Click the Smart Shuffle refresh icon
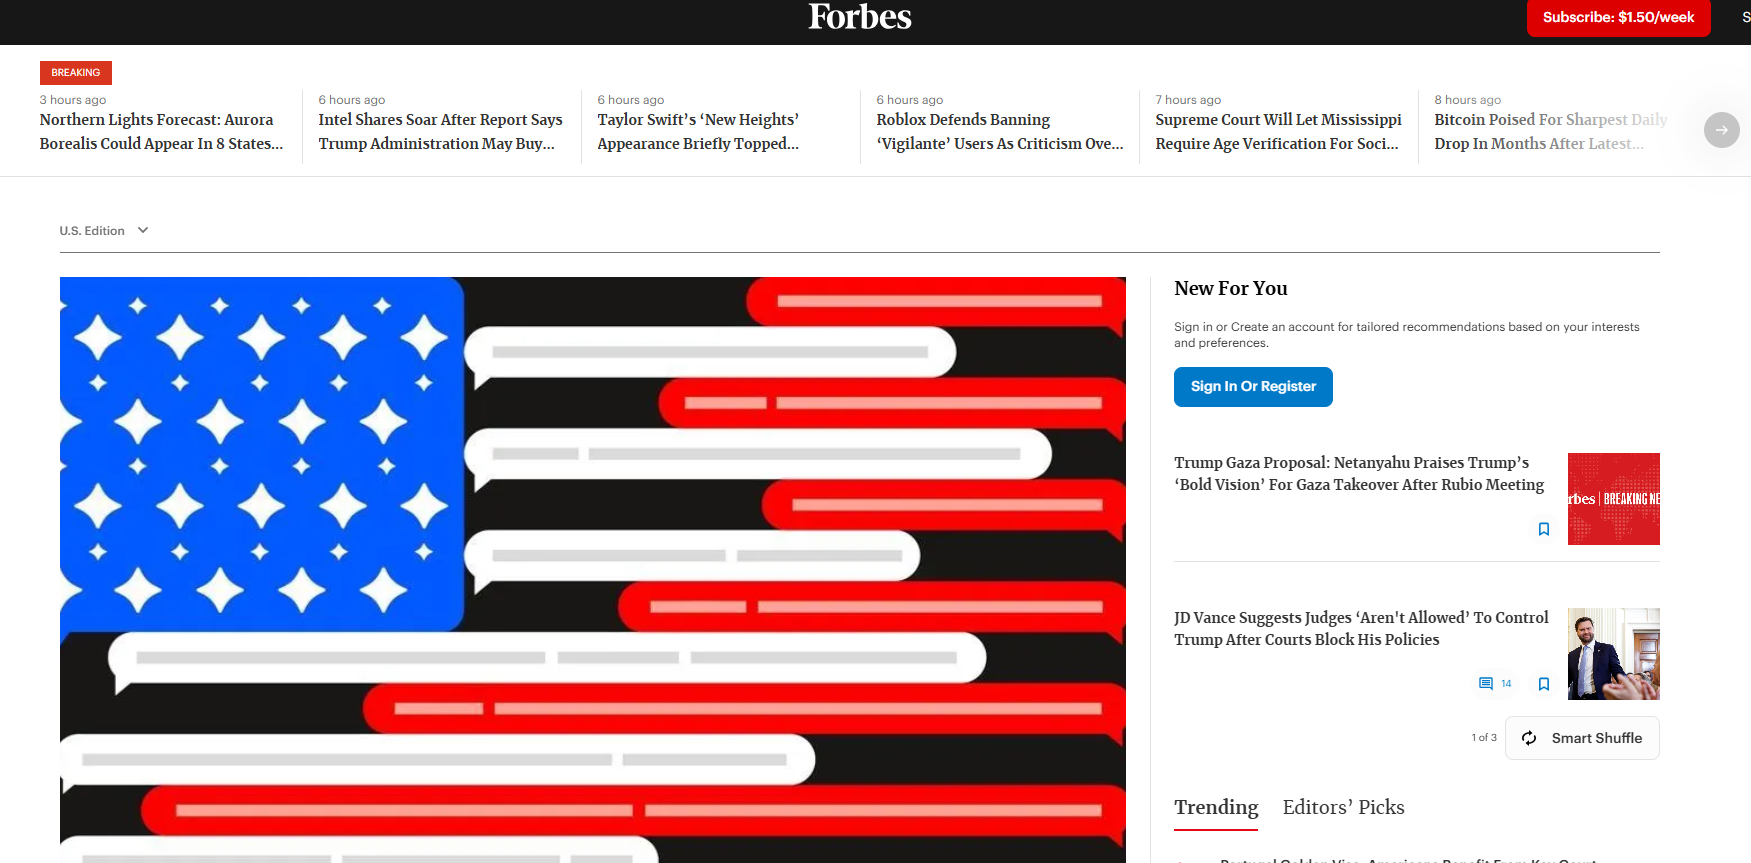This screenshot has height=863, width=1751. (x=1529, y=738)
